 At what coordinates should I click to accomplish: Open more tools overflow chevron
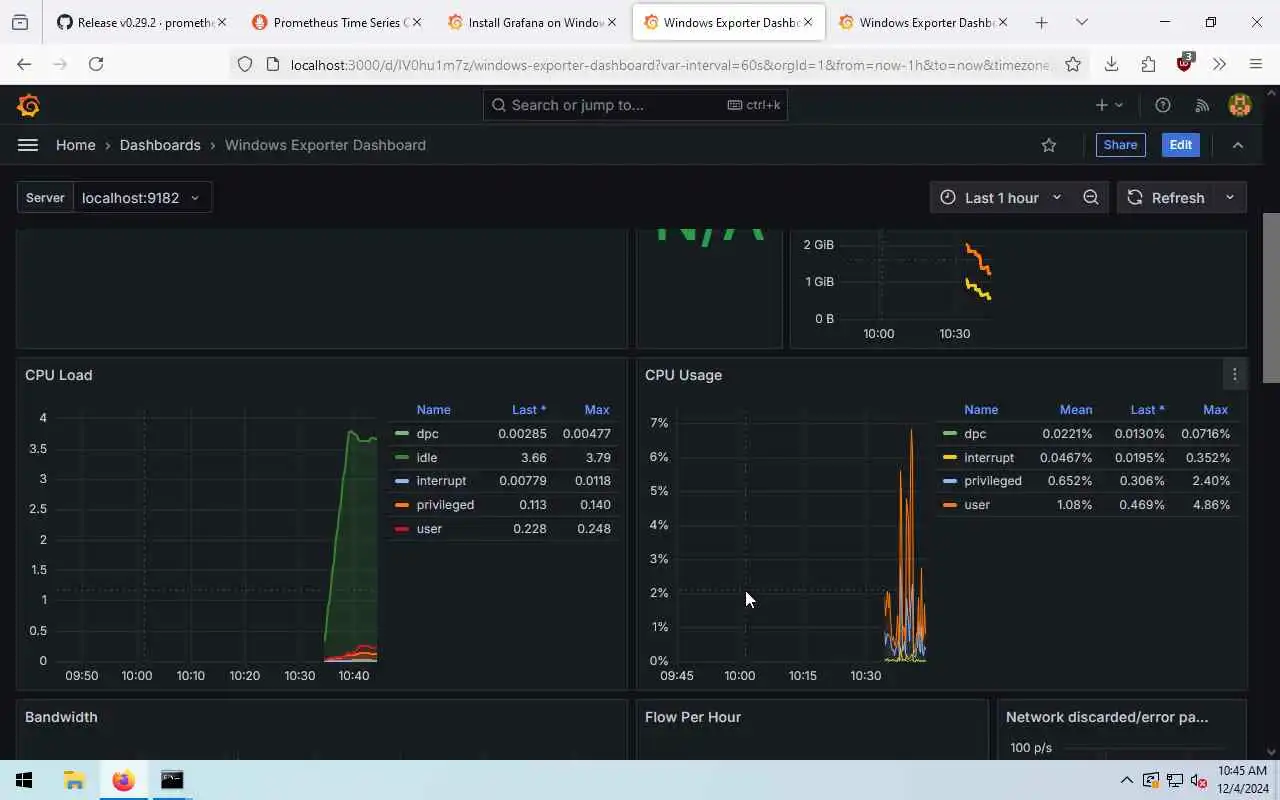(x=1220, y=64)
